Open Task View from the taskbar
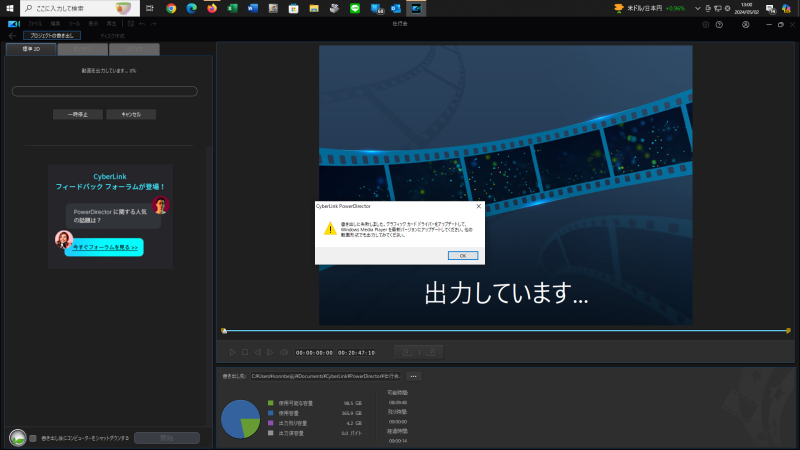The width and height of the screenshot is (800, 450). coord(149,8)
